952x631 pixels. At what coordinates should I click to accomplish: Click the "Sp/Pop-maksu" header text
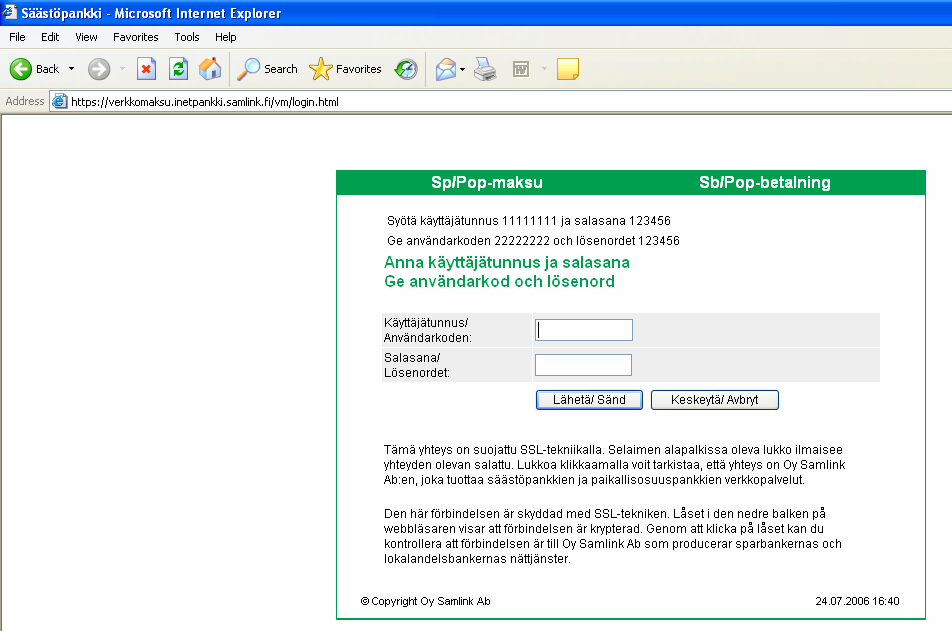pos(487,182)
